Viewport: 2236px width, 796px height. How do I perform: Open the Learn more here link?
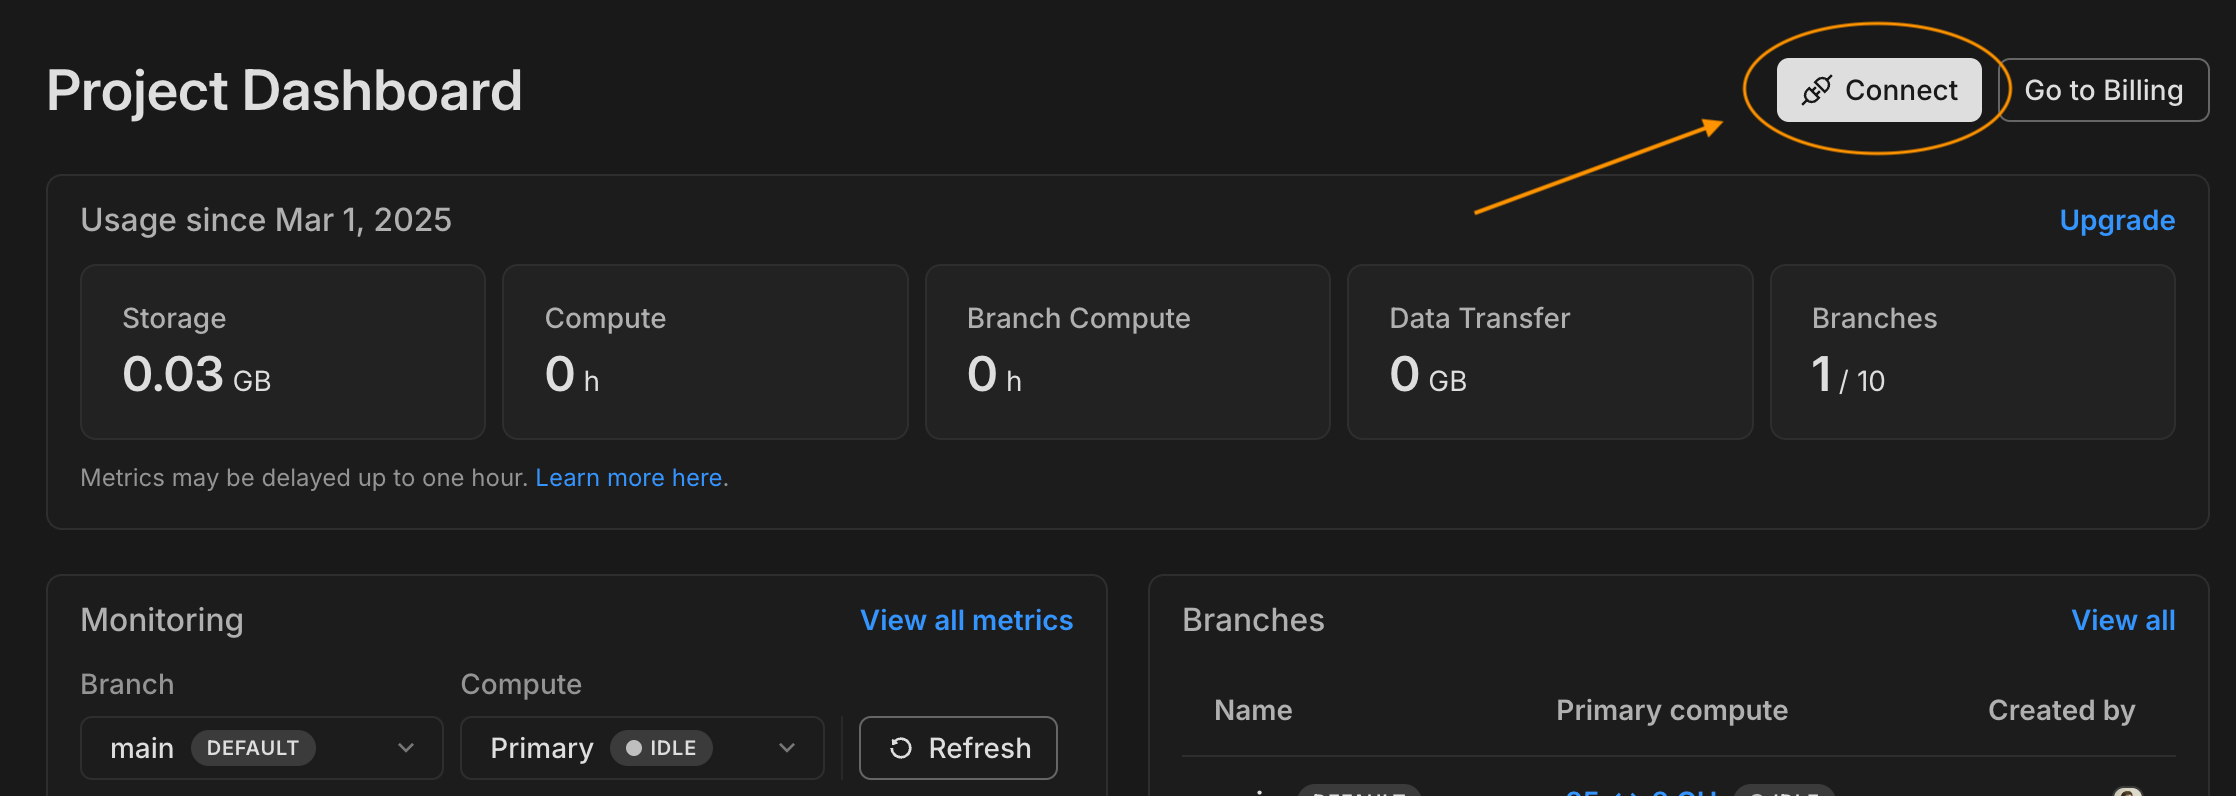coord(629,478)
